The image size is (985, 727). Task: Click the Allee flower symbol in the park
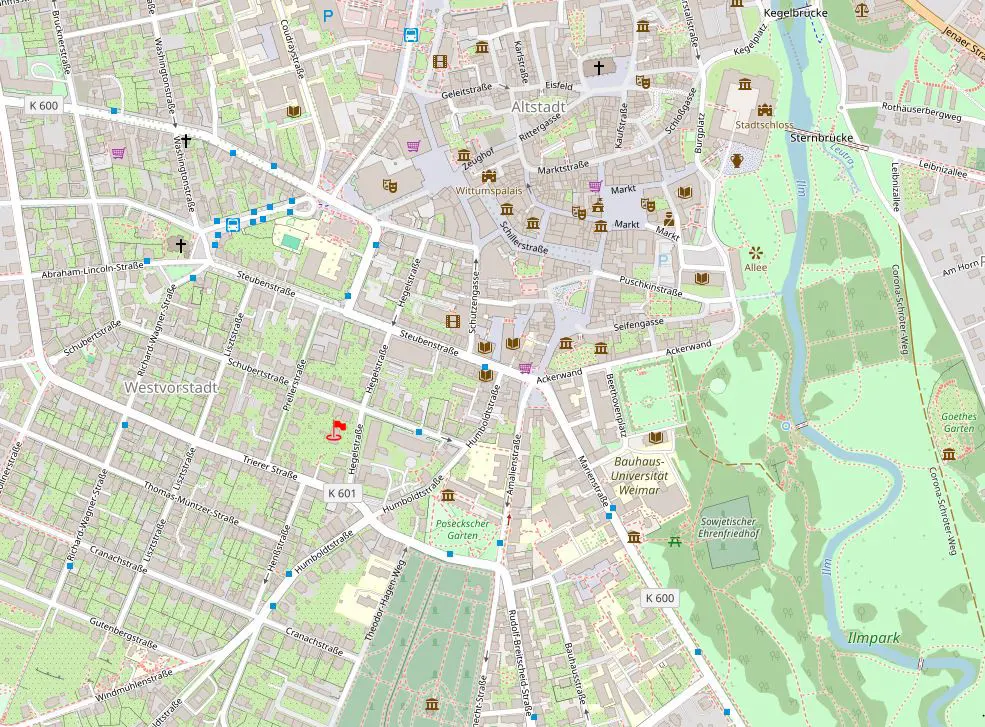click(x=754, y=253)
